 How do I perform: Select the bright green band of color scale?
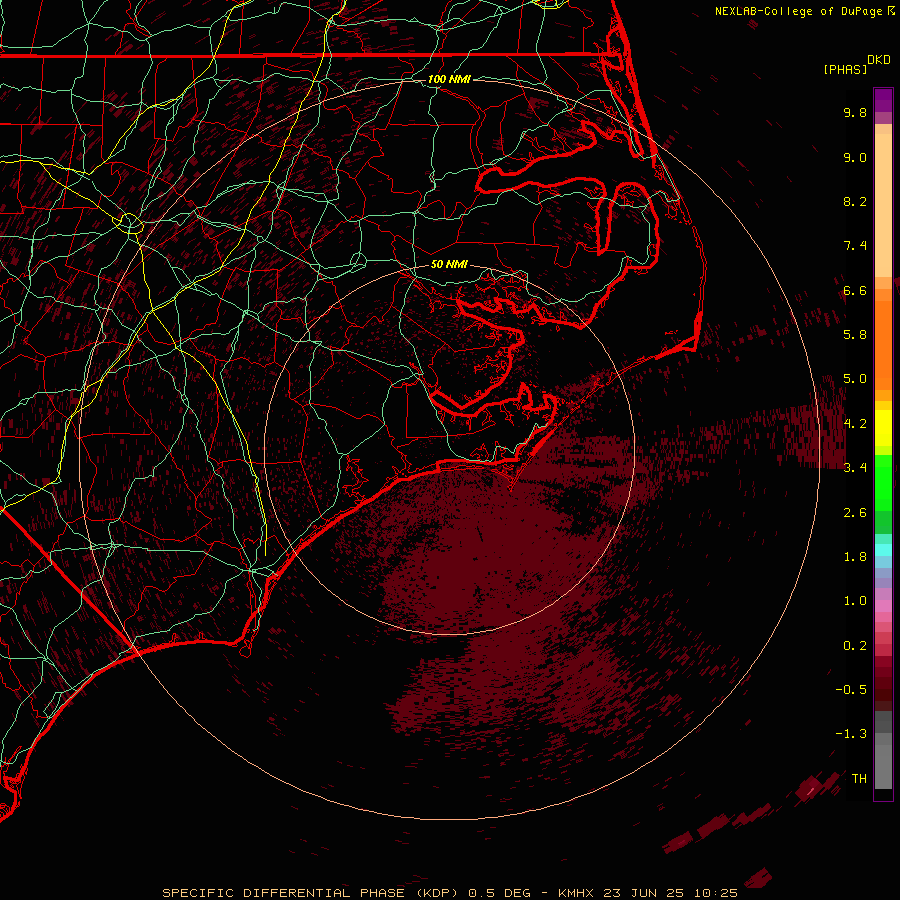click(883, 482)
